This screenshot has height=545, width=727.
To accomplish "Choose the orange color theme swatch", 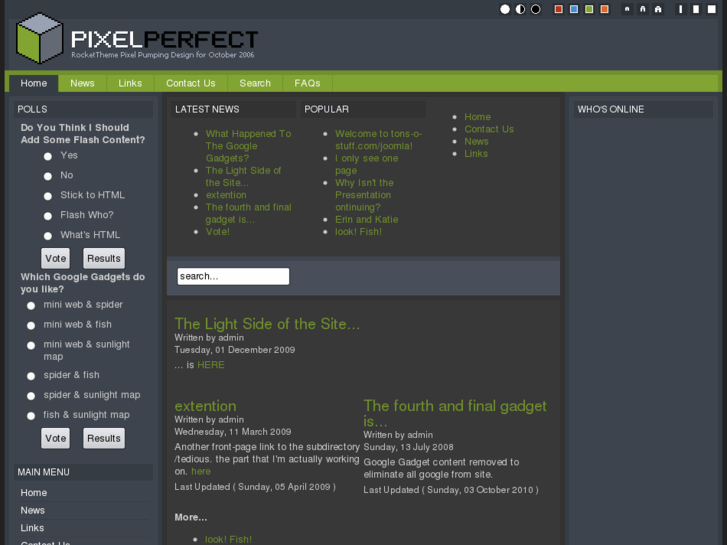I will tap(605, 9).
